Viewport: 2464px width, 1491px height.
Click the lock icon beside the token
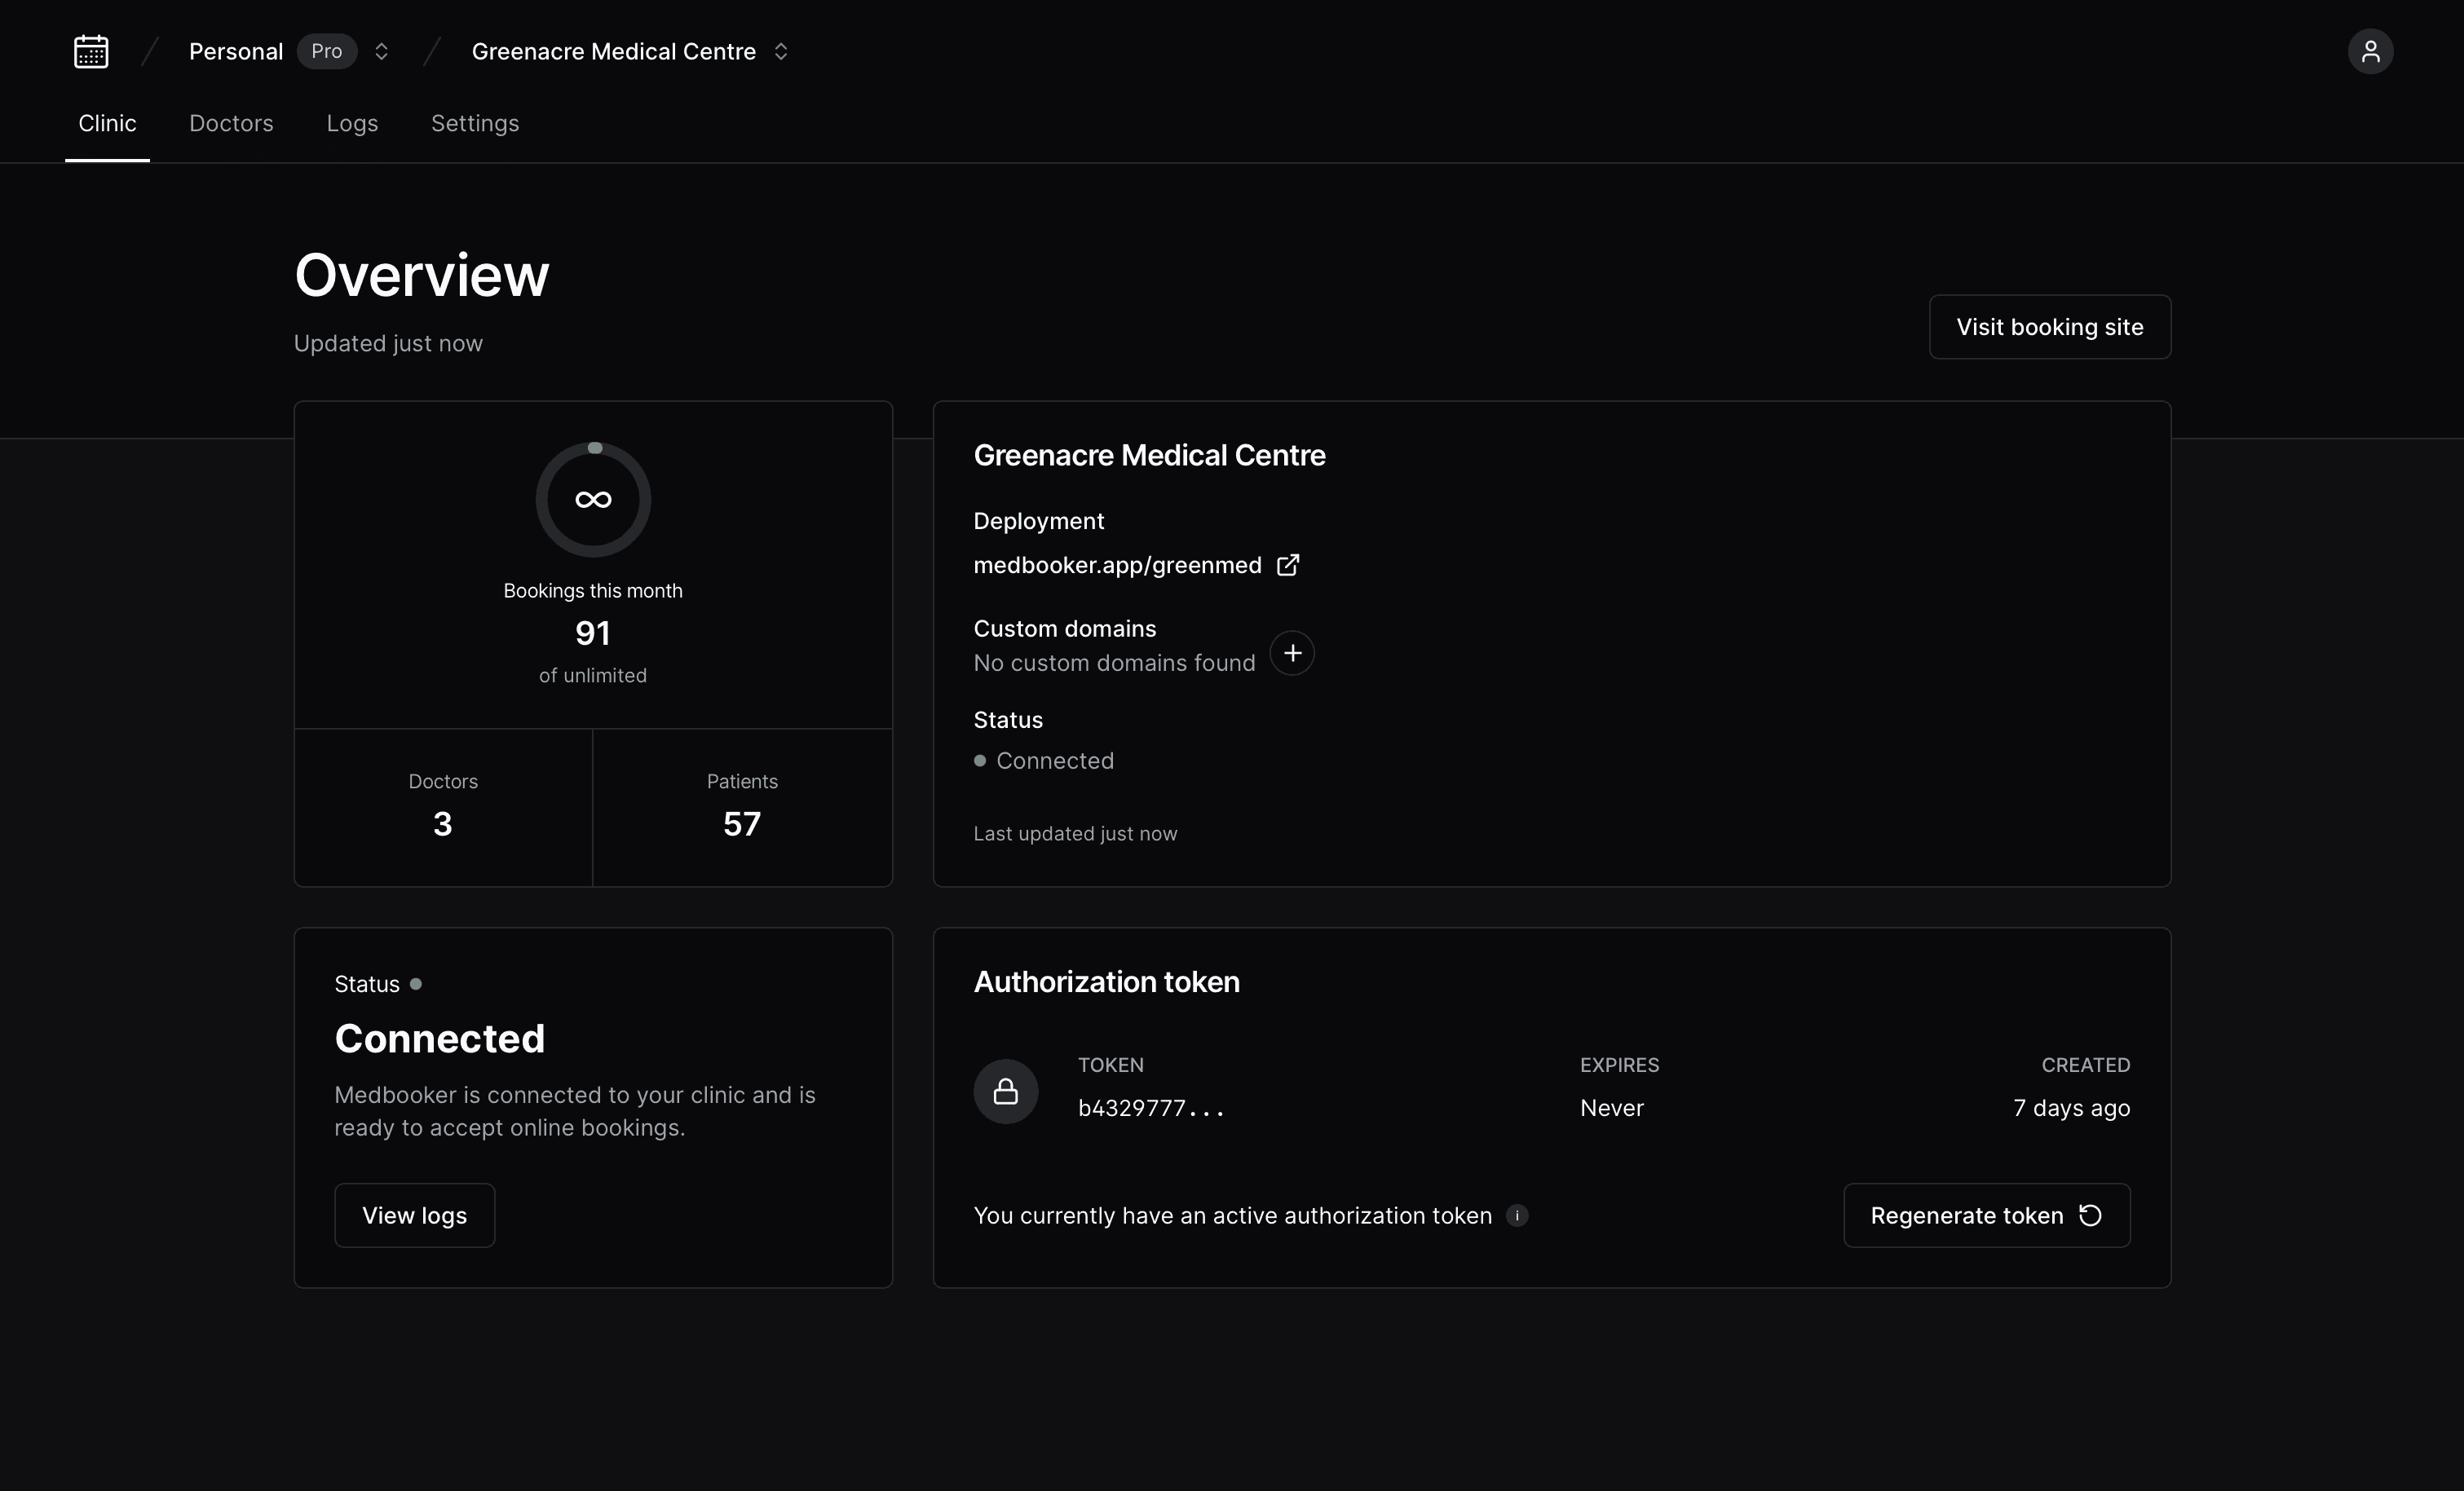pos(1005,1091)
